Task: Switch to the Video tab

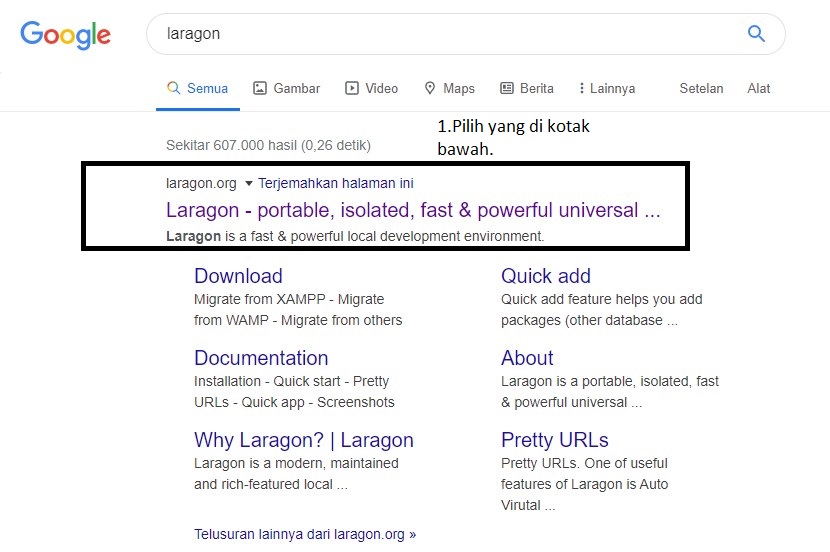Action: pyautogui.click(x=372, y=88)
